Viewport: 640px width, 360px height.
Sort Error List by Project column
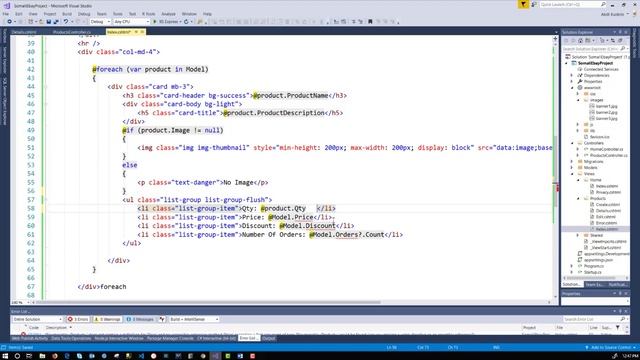pos(529,327)
